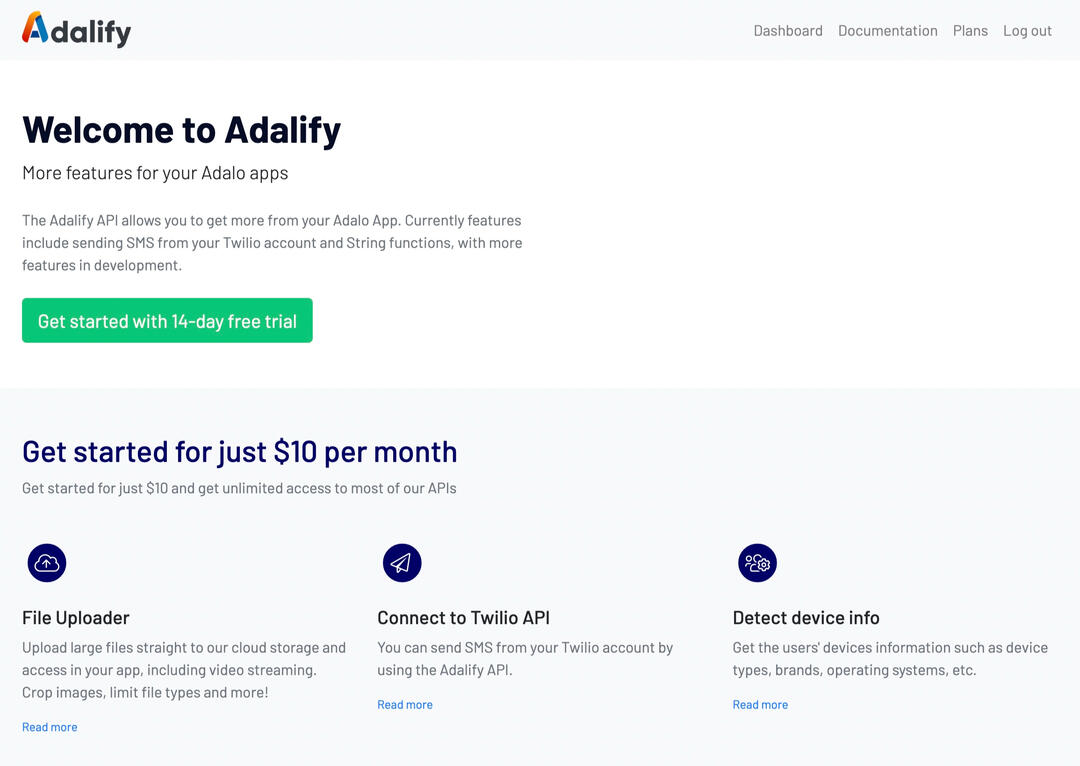Open the Plans page

coord(970,31)
